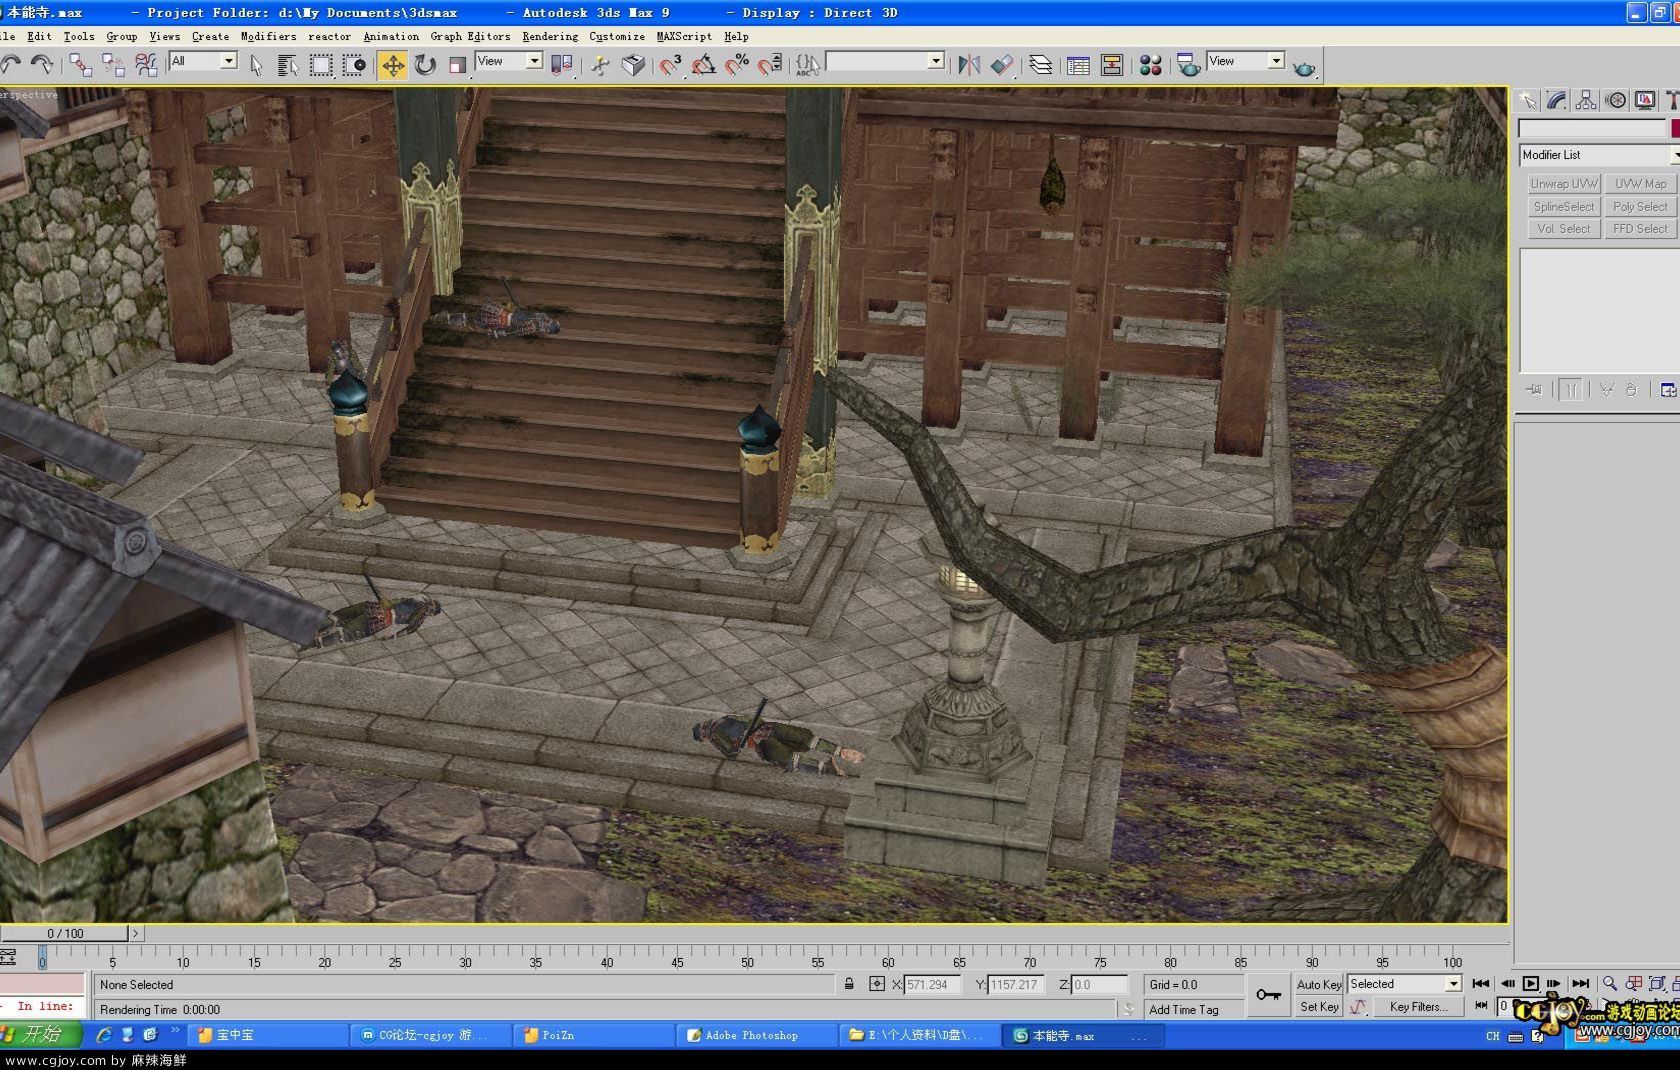The image size is (1680, 1070).
Task: Click the Unwrap UVW modifier button
Action: [1564, 184]
